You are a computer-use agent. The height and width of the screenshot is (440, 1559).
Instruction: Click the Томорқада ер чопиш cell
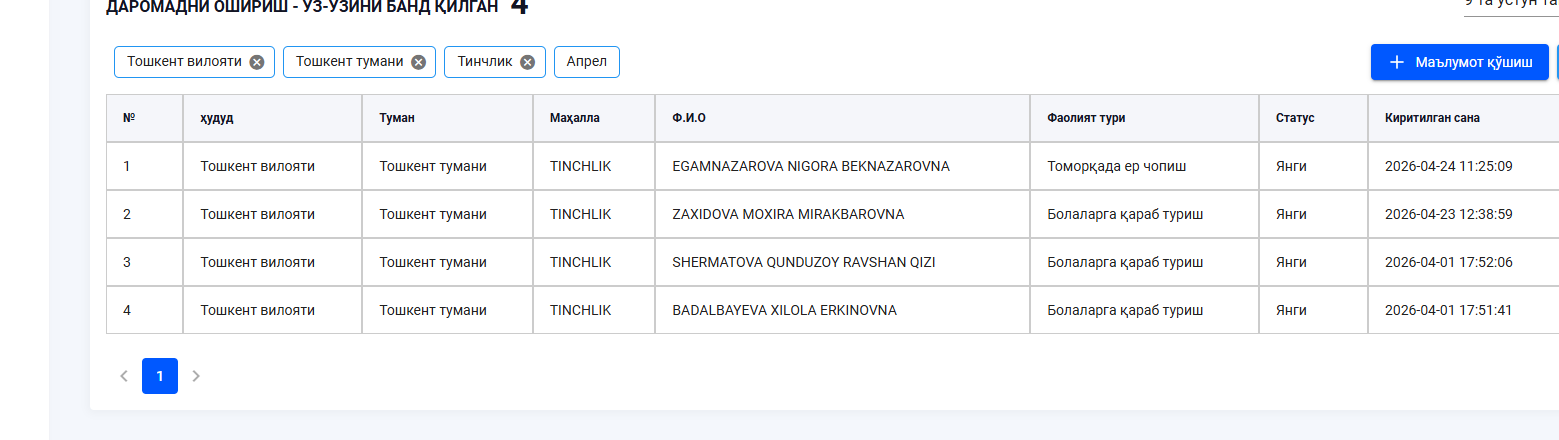1116,166
